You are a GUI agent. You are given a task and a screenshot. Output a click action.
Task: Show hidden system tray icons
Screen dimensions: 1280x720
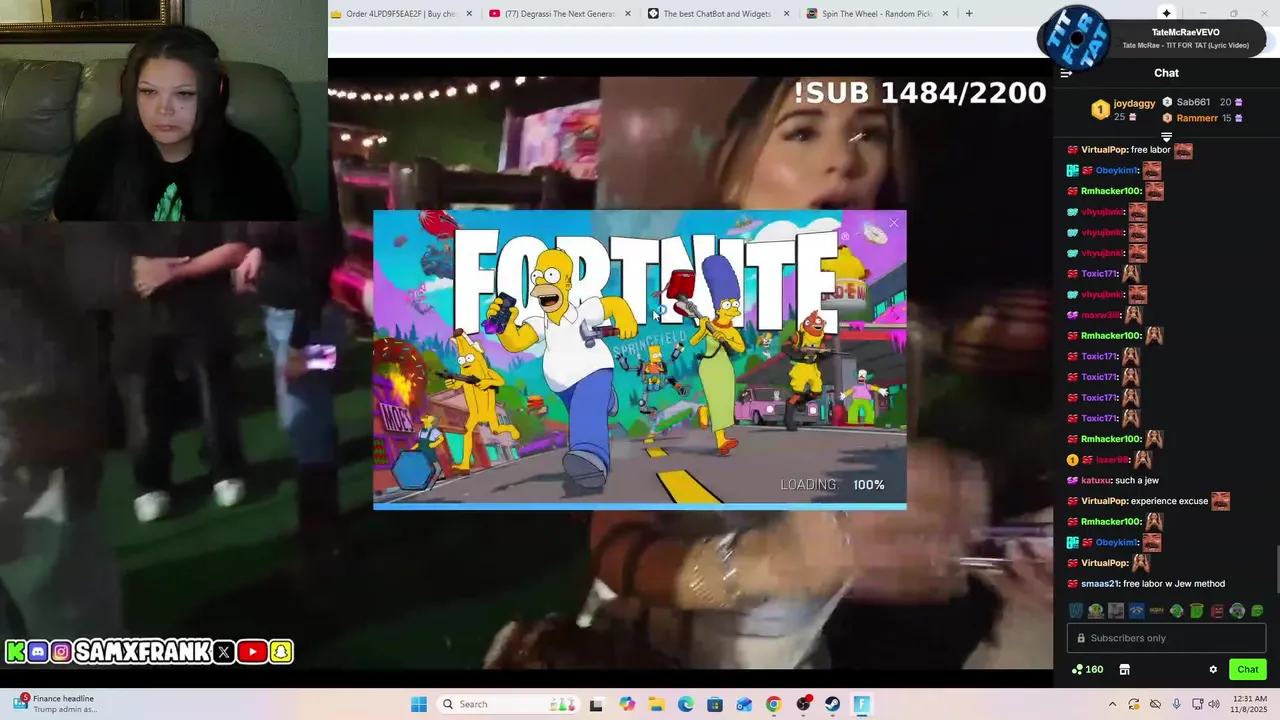[x=1112, y=704]
